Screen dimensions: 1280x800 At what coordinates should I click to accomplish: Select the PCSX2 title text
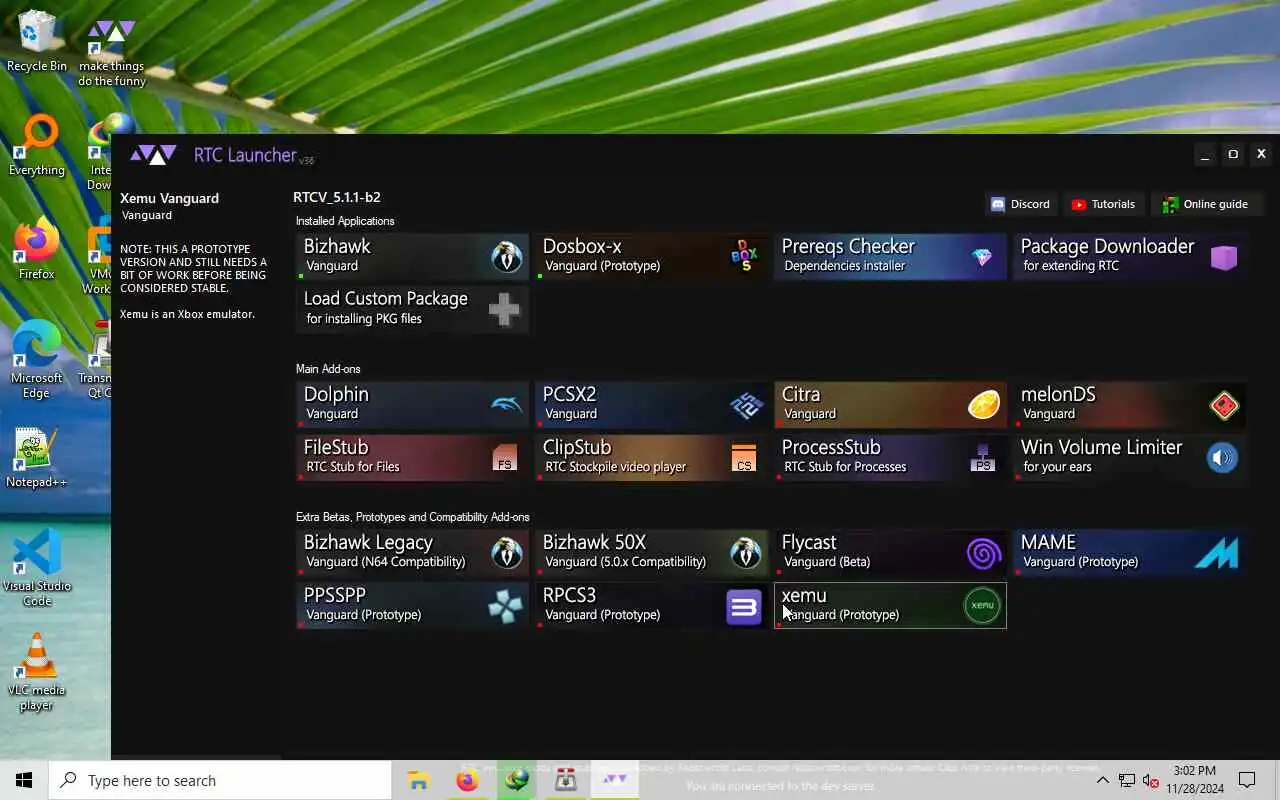[569, 394]
